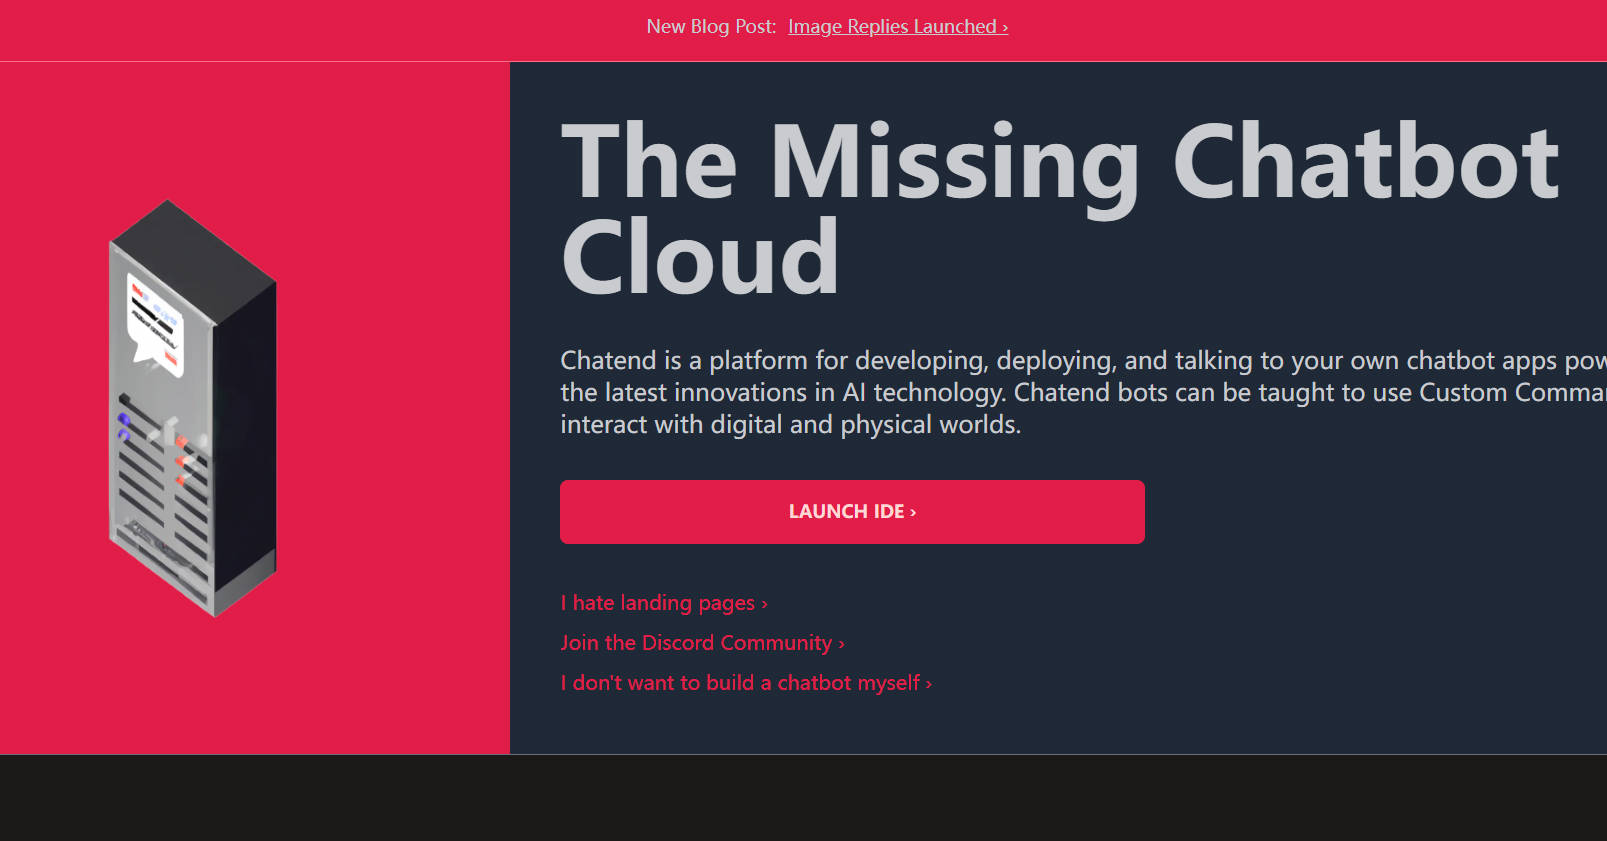1607x841 pixels.
Task: Click the Chatend description paragraph
Action: pos(1080,392)
